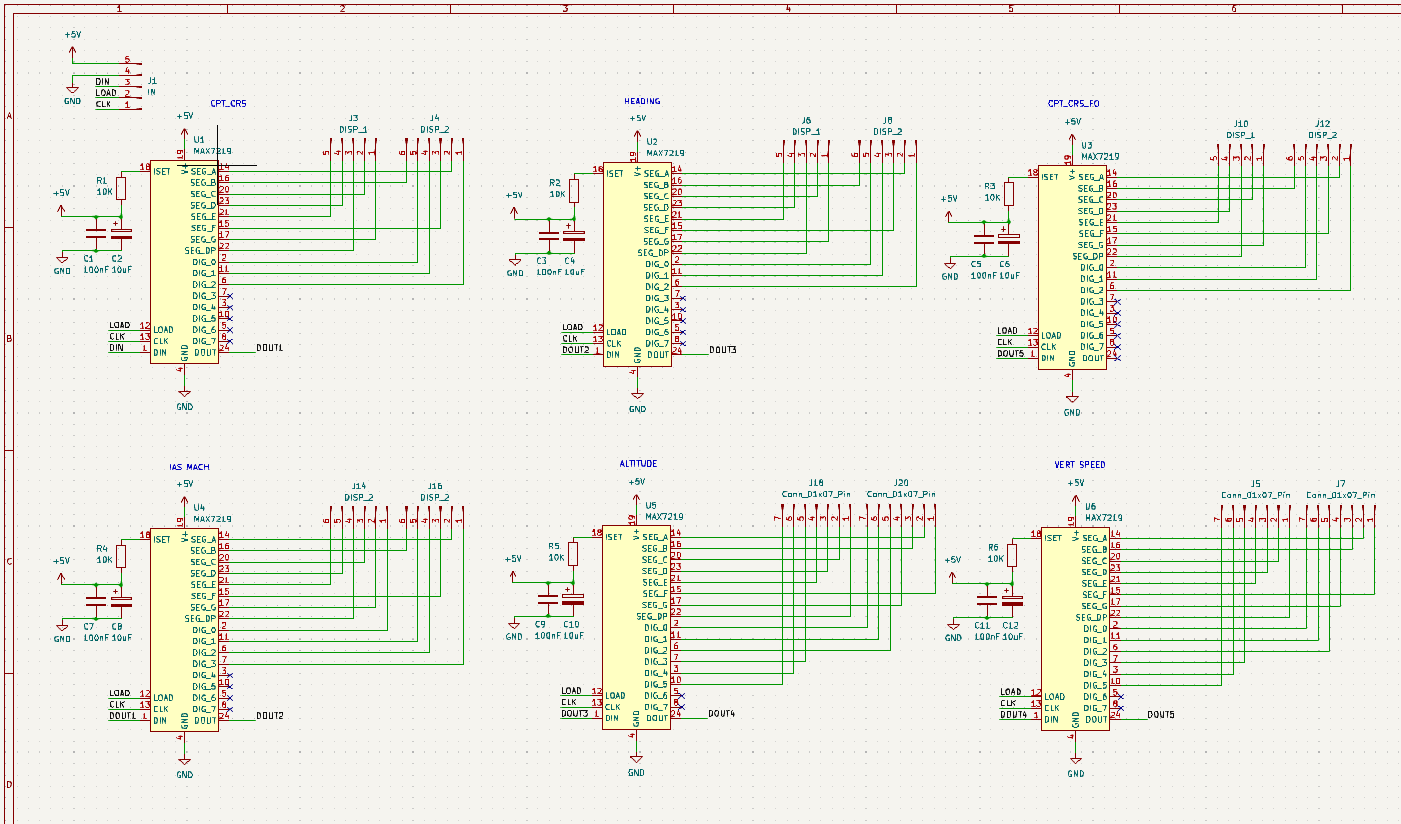
Task: Select polarized capacitor C2 10uF
Action: click(x=121, y=233)
